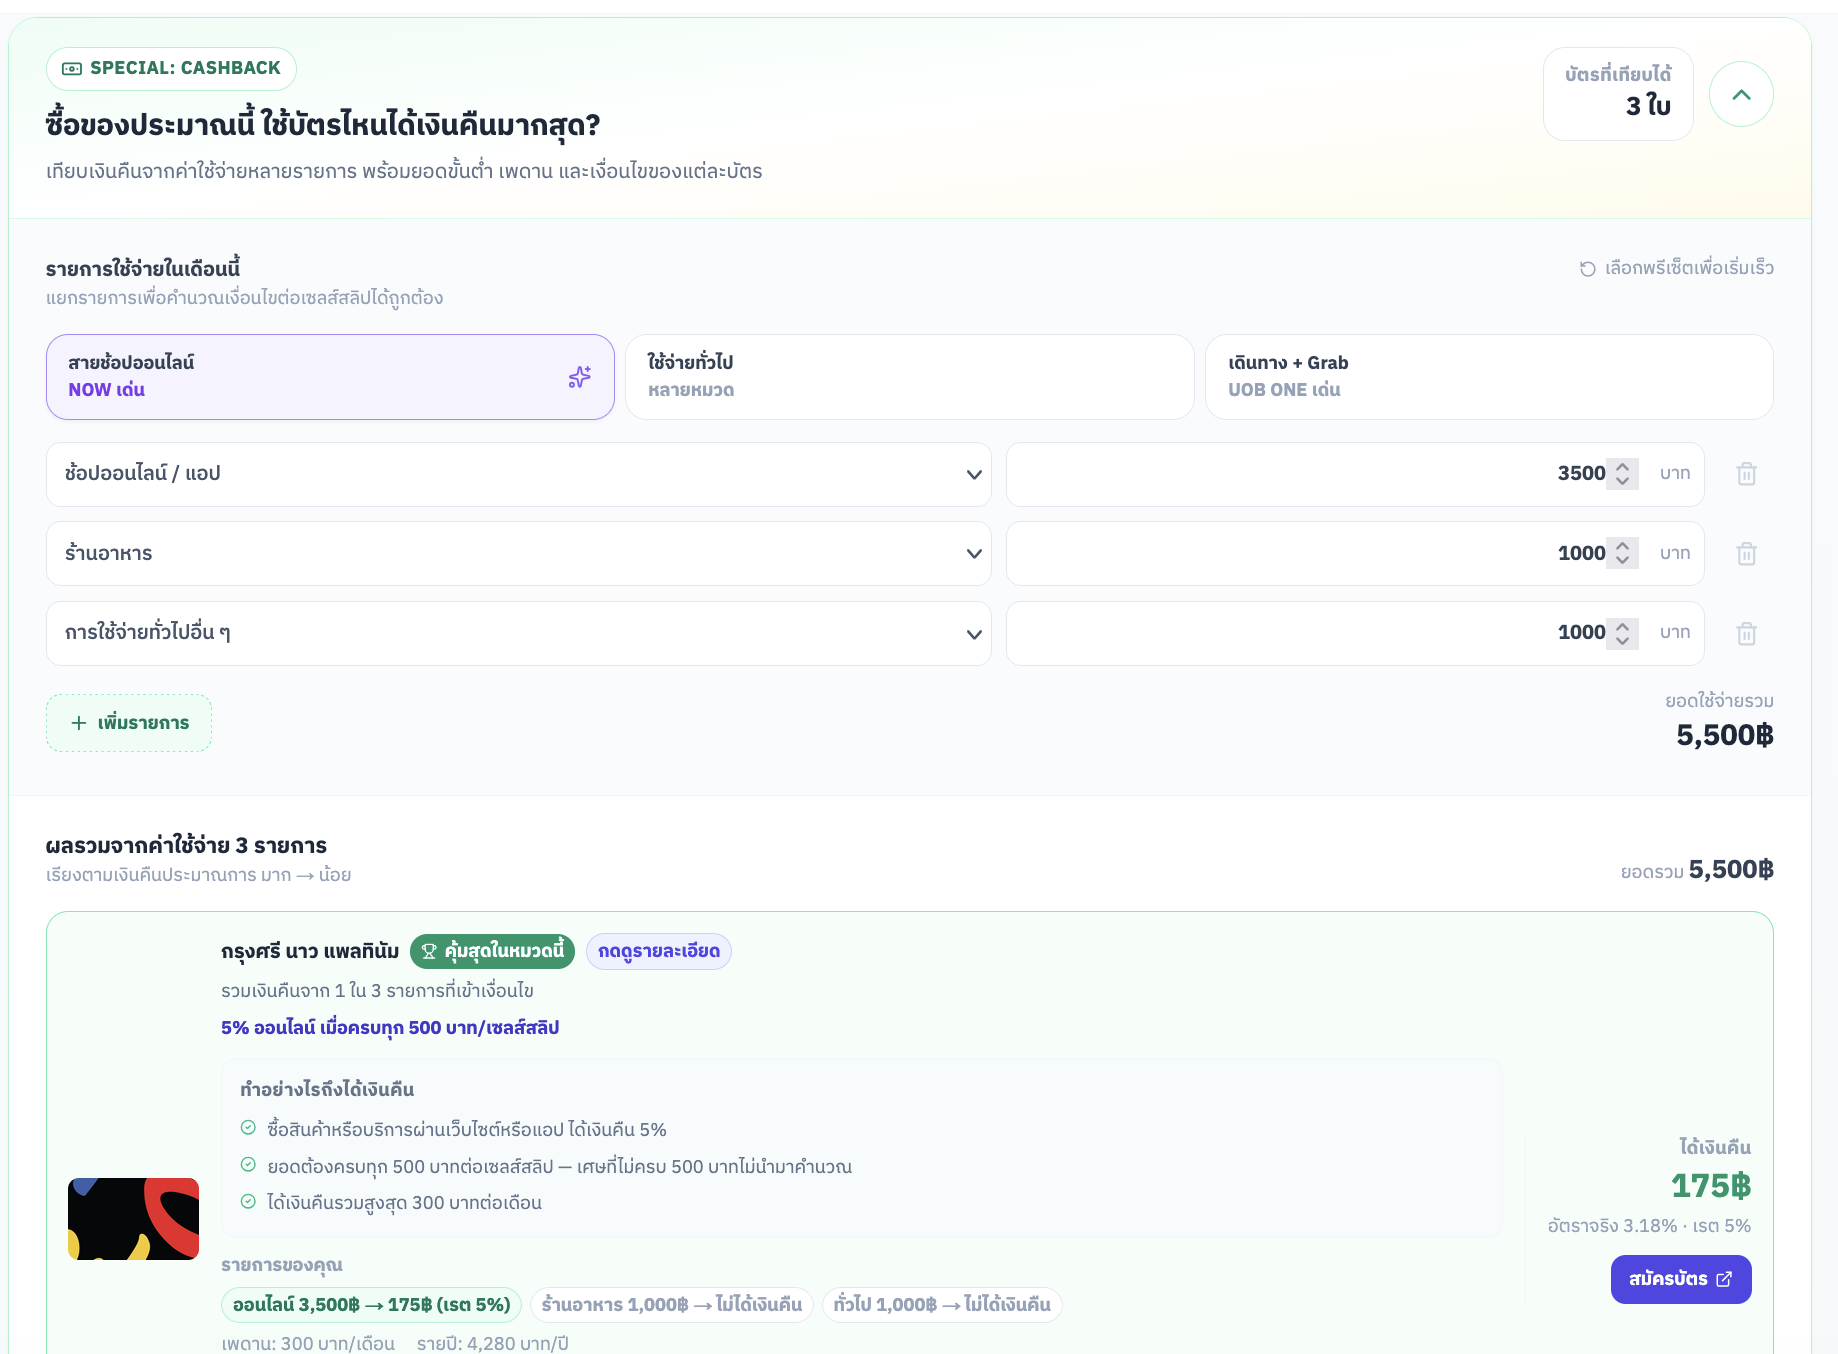This screenshot has height=1354, width=1838.
Task: Click the check icon beside ได้เงินคืนรวมสูงสุด 300 บาท
Action: 248,1201
